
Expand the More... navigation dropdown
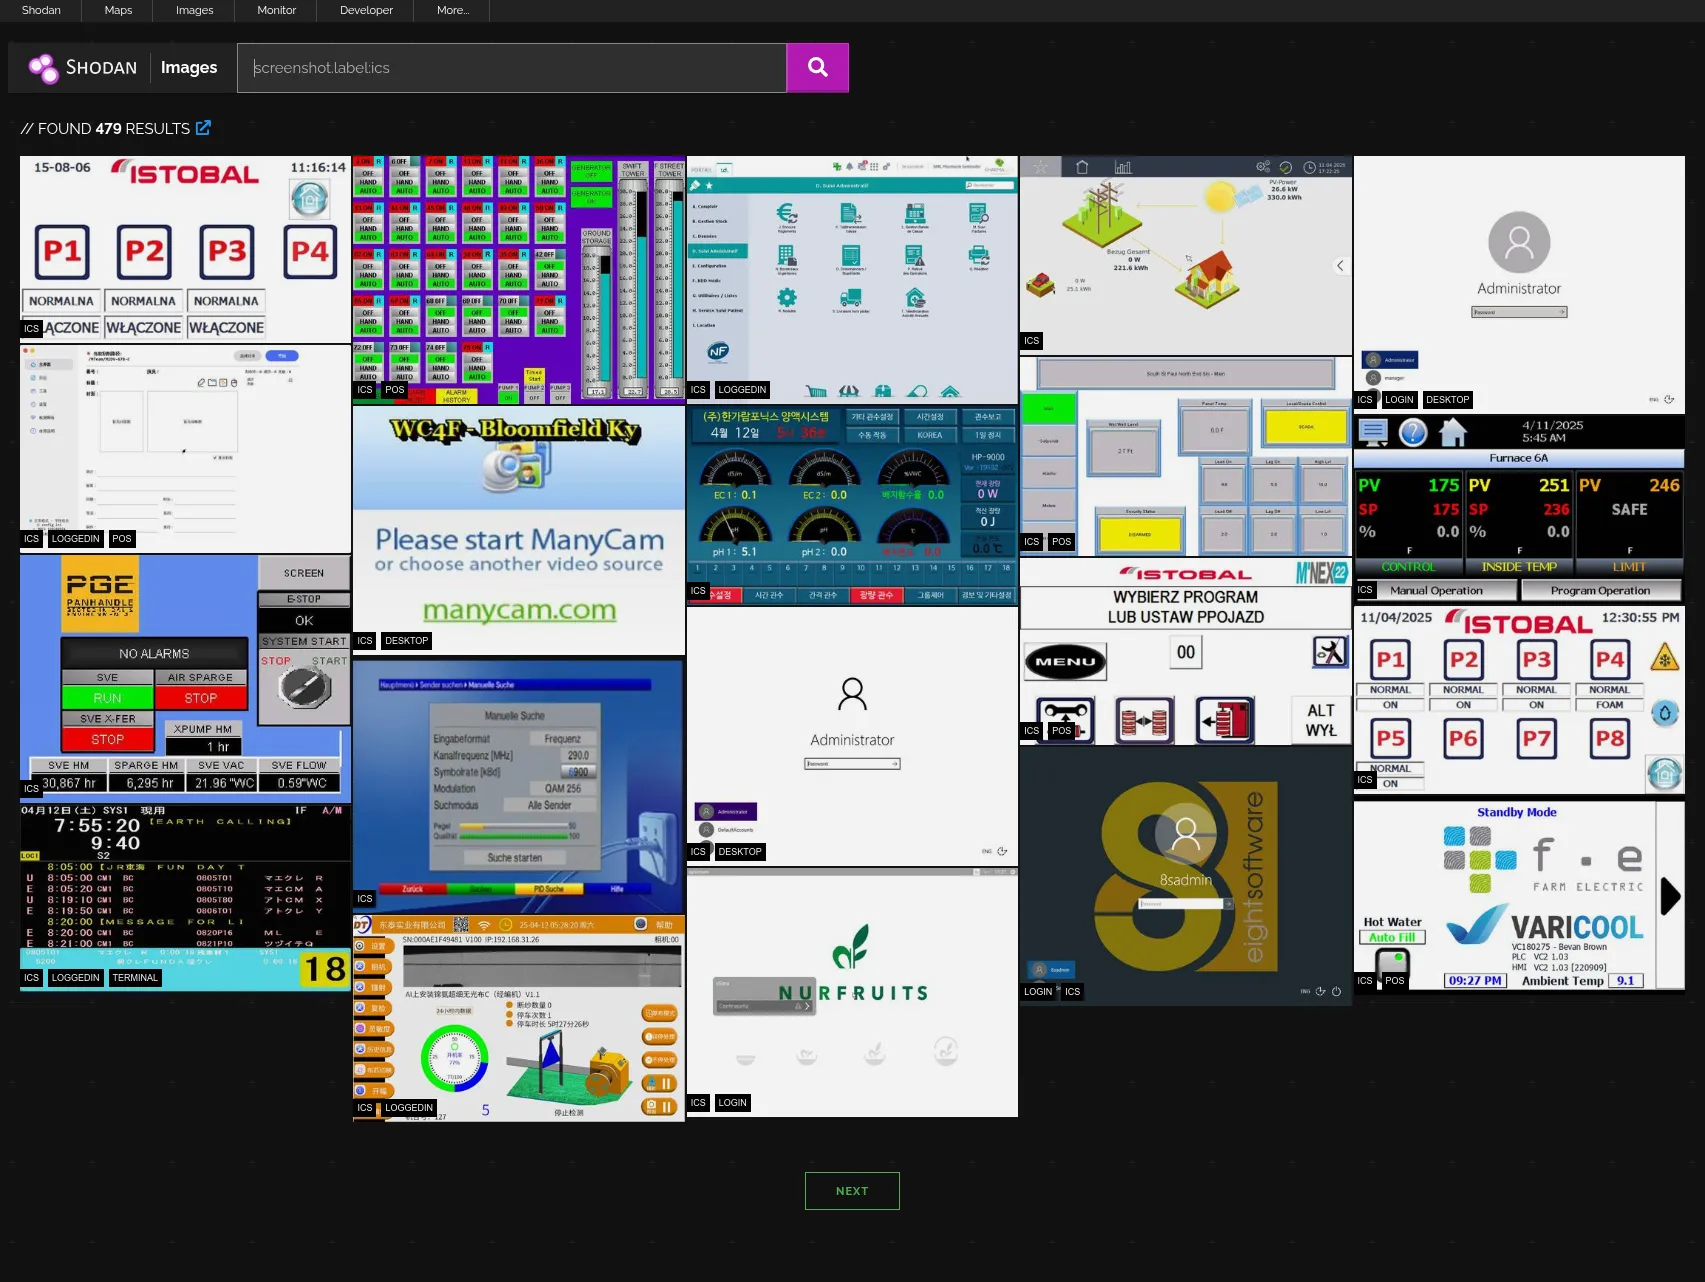(452, 10)
